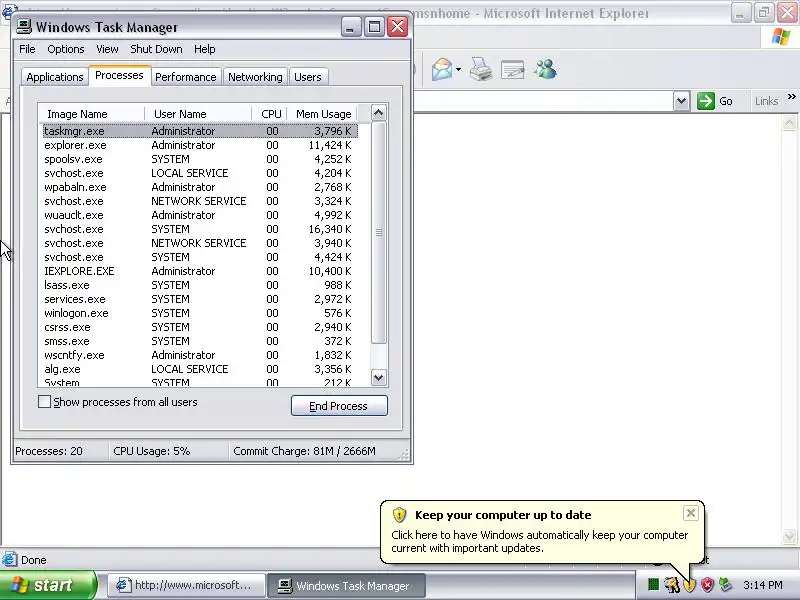800x600 pixels.
Task: Enable Show processes from all users
Action: click(x=44, y=402)
